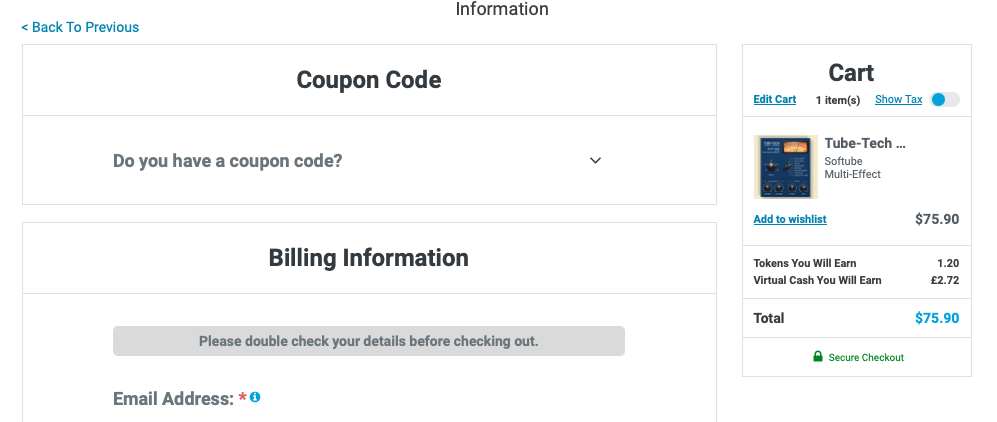Click the Secure Checkout text
Screen dimensions: 997x422
point(866,358)
